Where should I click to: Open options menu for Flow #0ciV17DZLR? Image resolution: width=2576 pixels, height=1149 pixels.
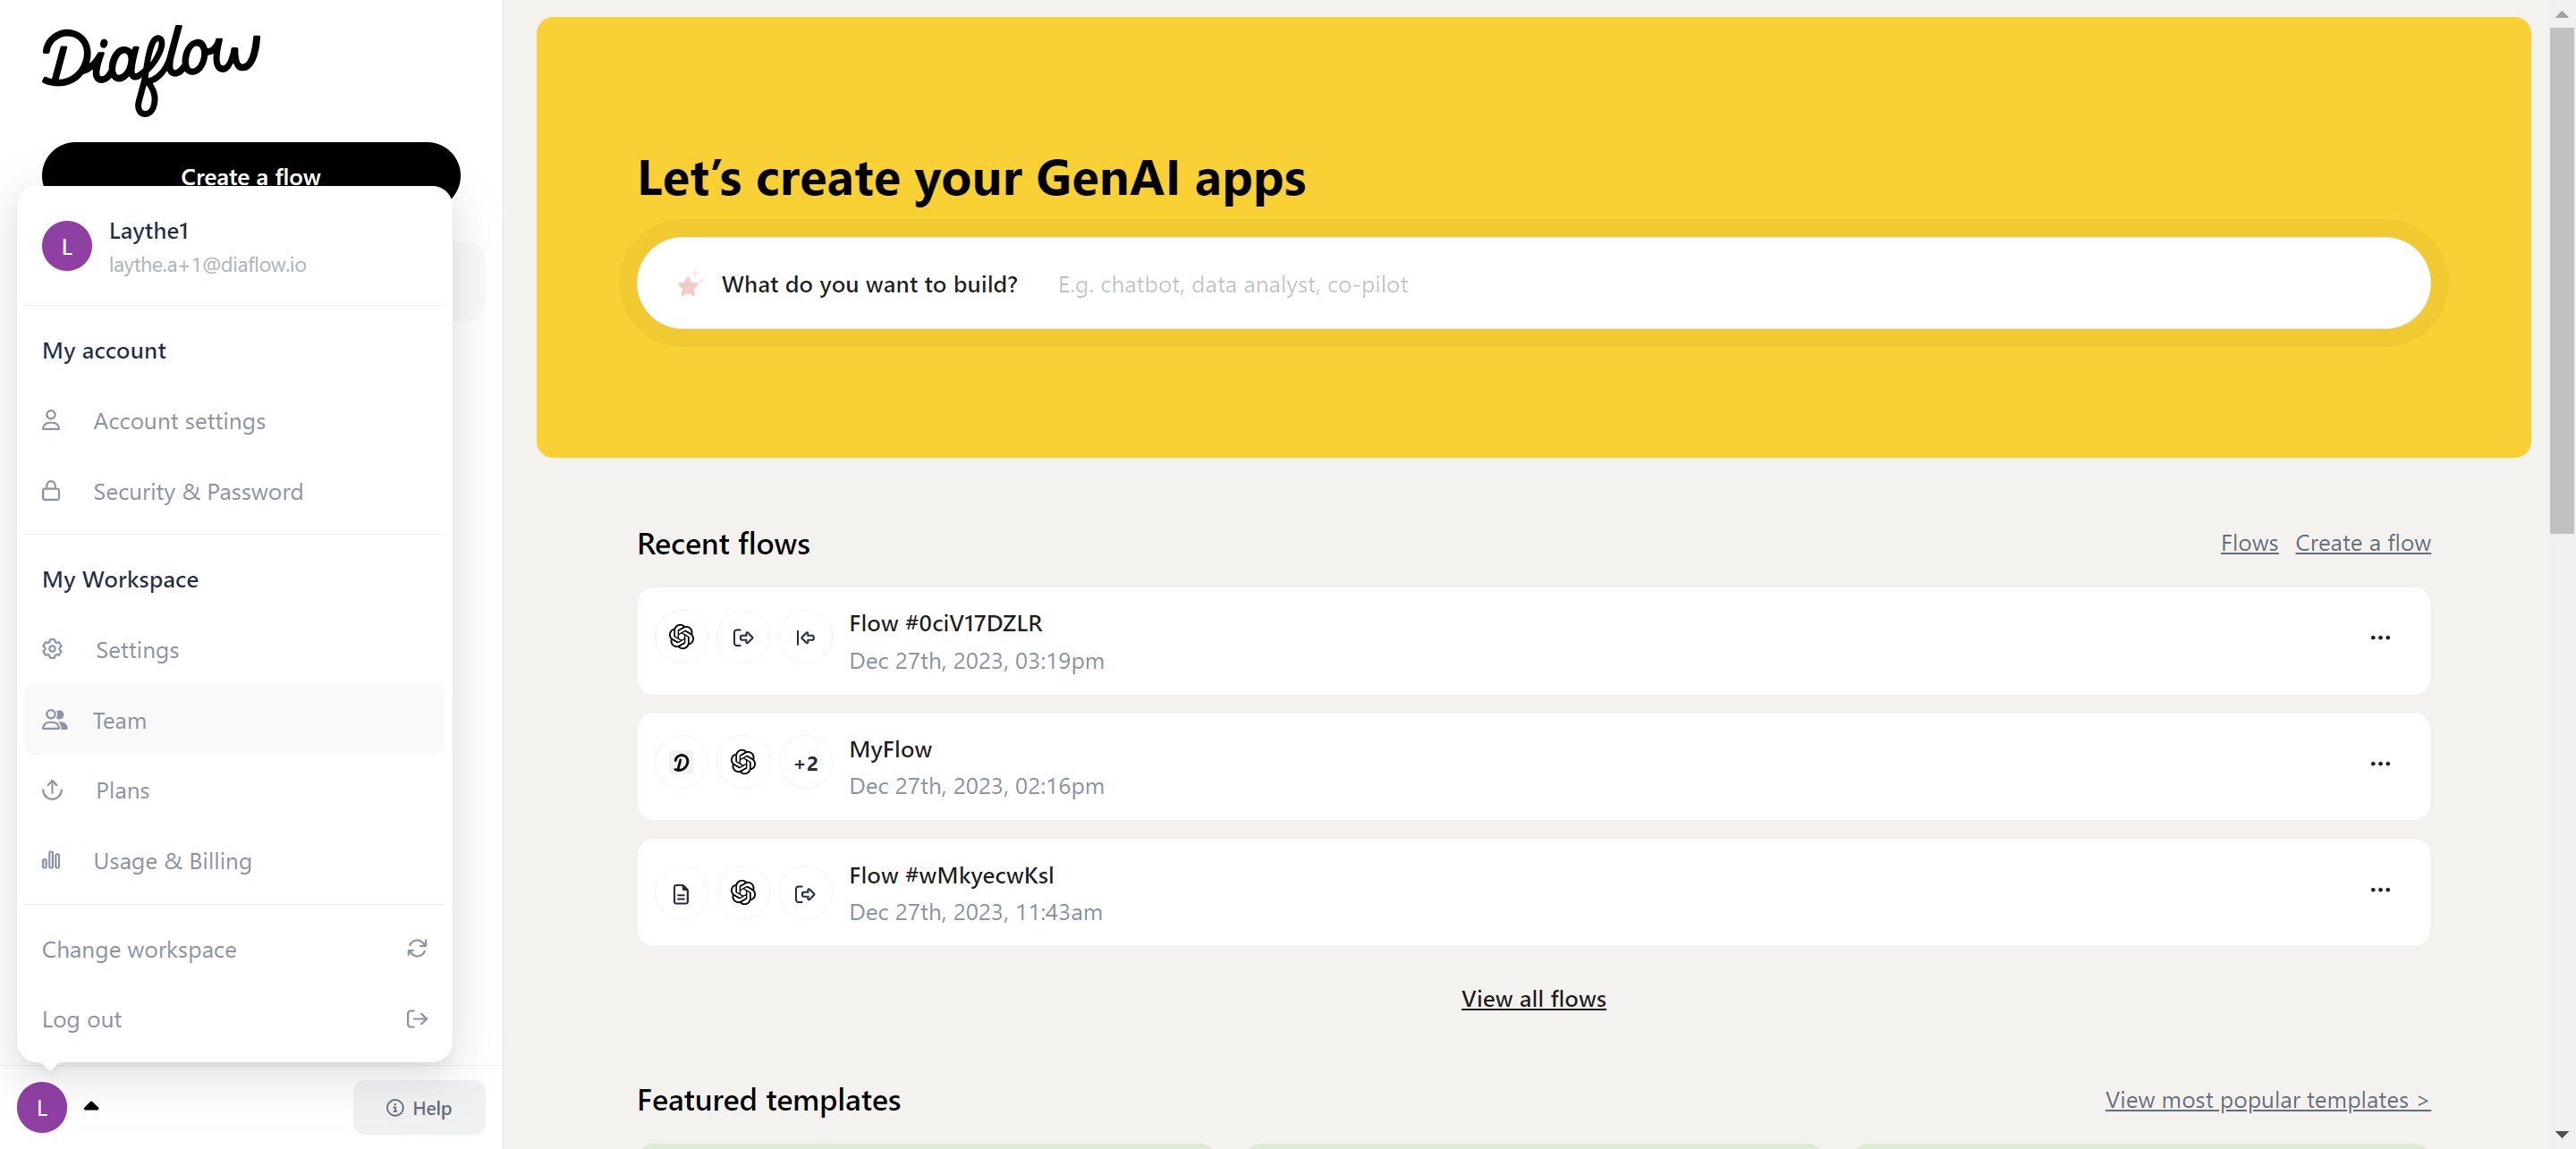coord(2379,637)
